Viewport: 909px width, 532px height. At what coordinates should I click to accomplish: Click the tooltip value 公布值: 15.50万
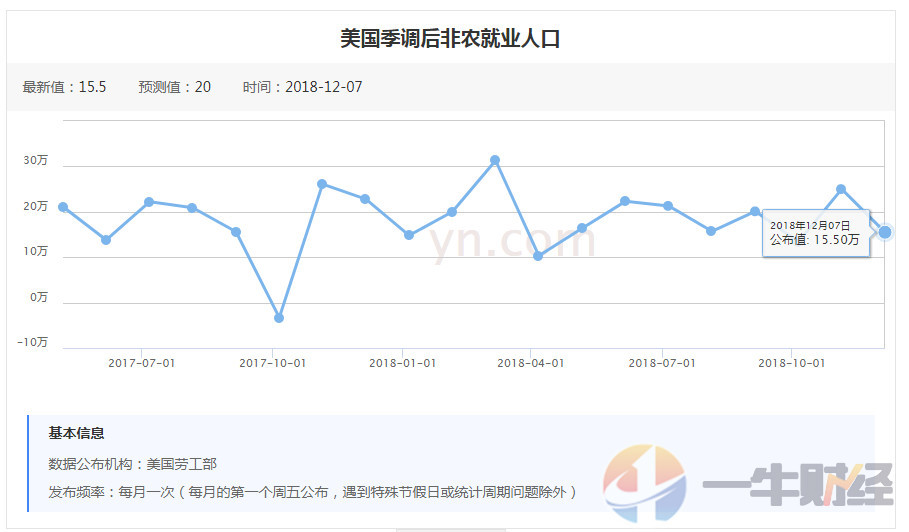coord(815,239)
